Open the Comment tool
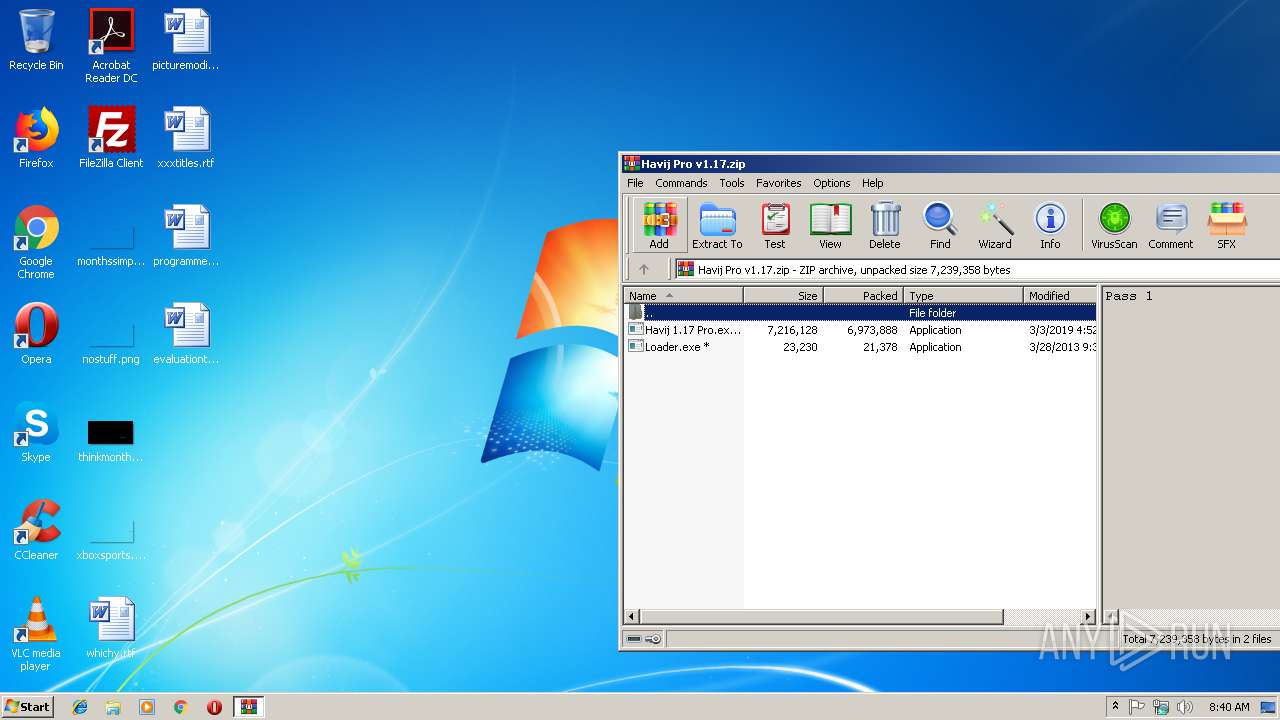Screen dimensions: 1280x720 click(x=1171, y=225)
